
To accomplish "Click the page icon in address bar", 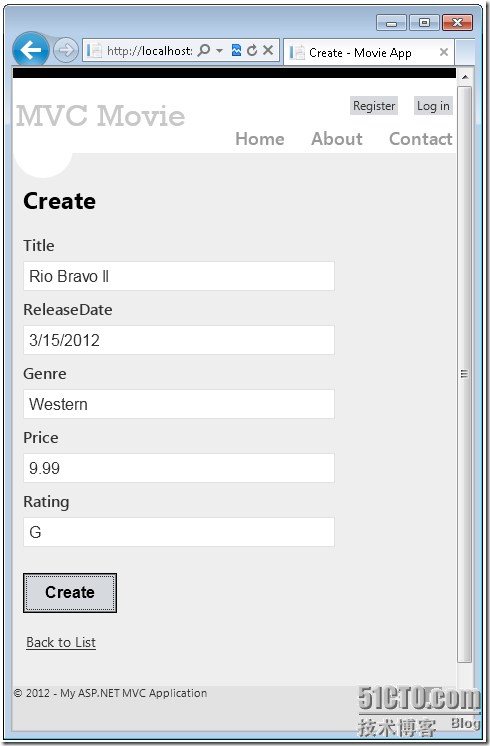I will 94,50.
